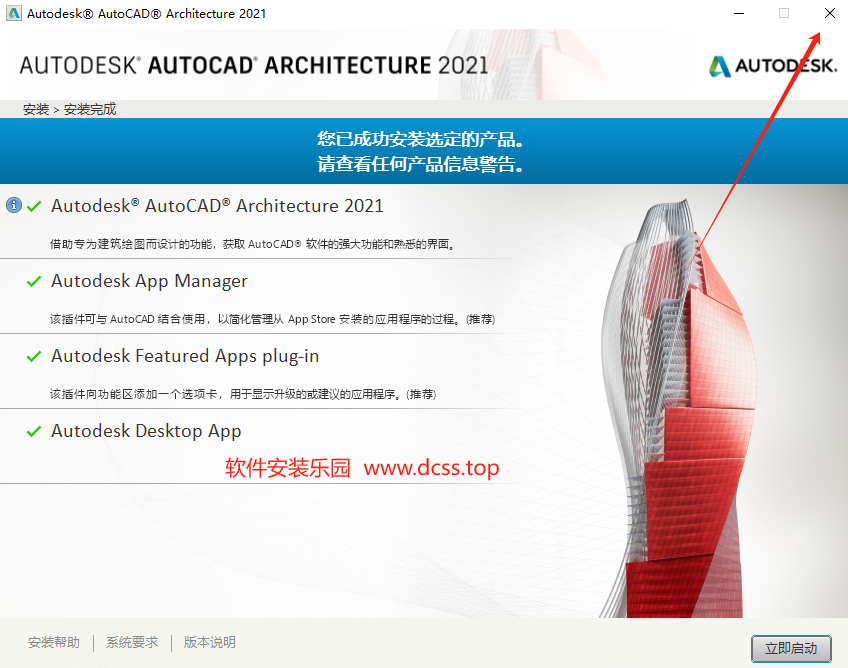Image resolution: width=848 pixels, height=668 pixels.
Task: Click the green checkmark next to AutoCAD Architecture 2021
Action: pos(34,206)
